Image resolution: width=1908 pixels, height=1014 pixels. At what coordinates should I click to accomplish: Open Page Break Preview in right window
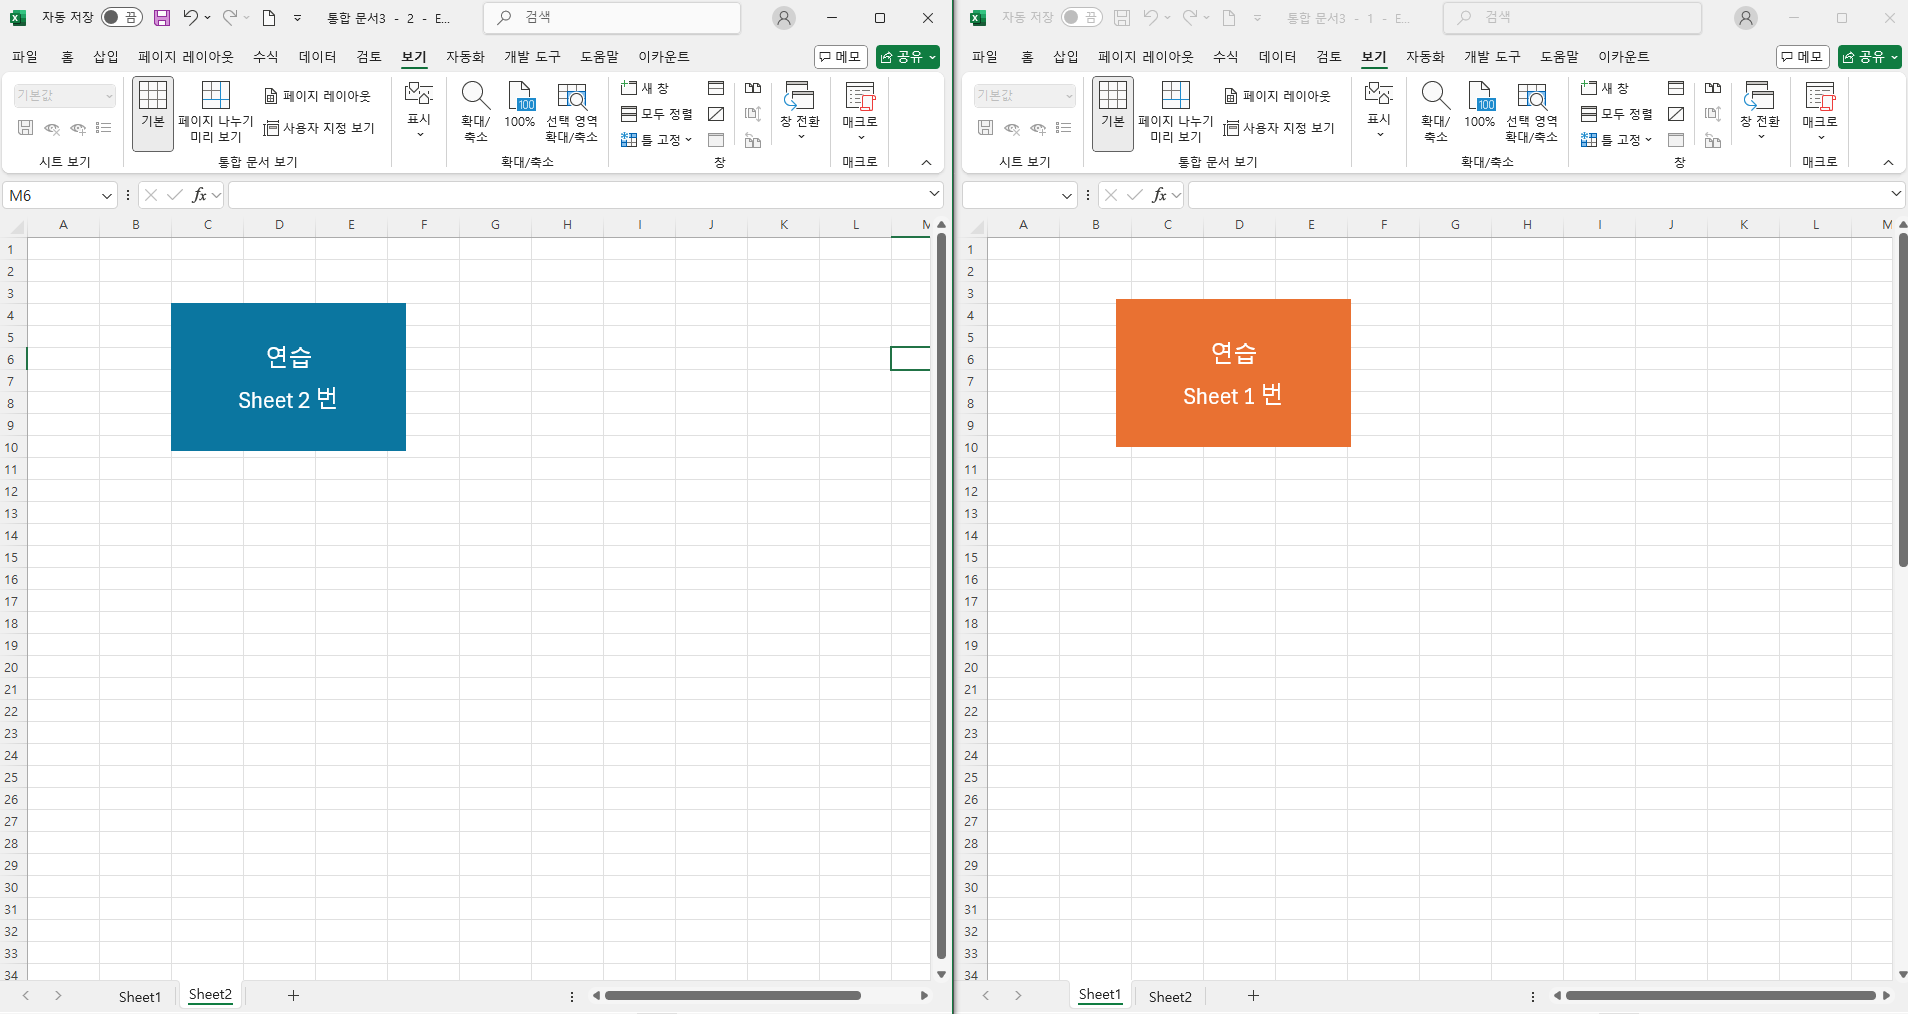1176,113
